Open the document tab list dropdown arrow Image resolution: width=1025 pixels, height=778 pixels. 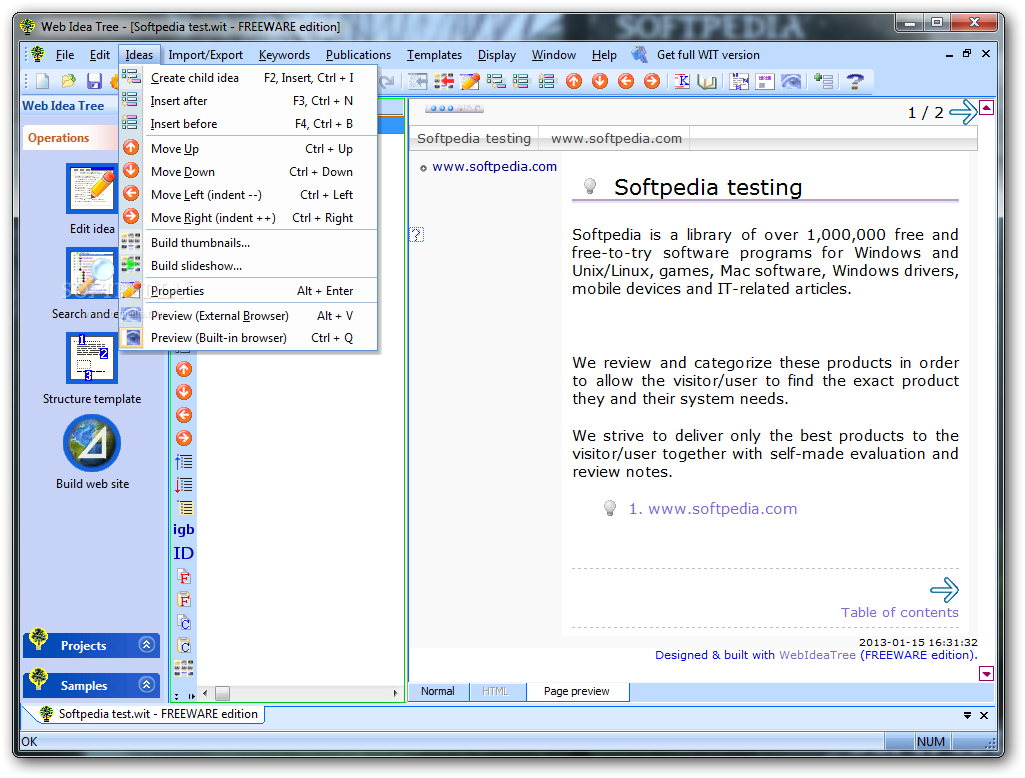coord(967,715)
